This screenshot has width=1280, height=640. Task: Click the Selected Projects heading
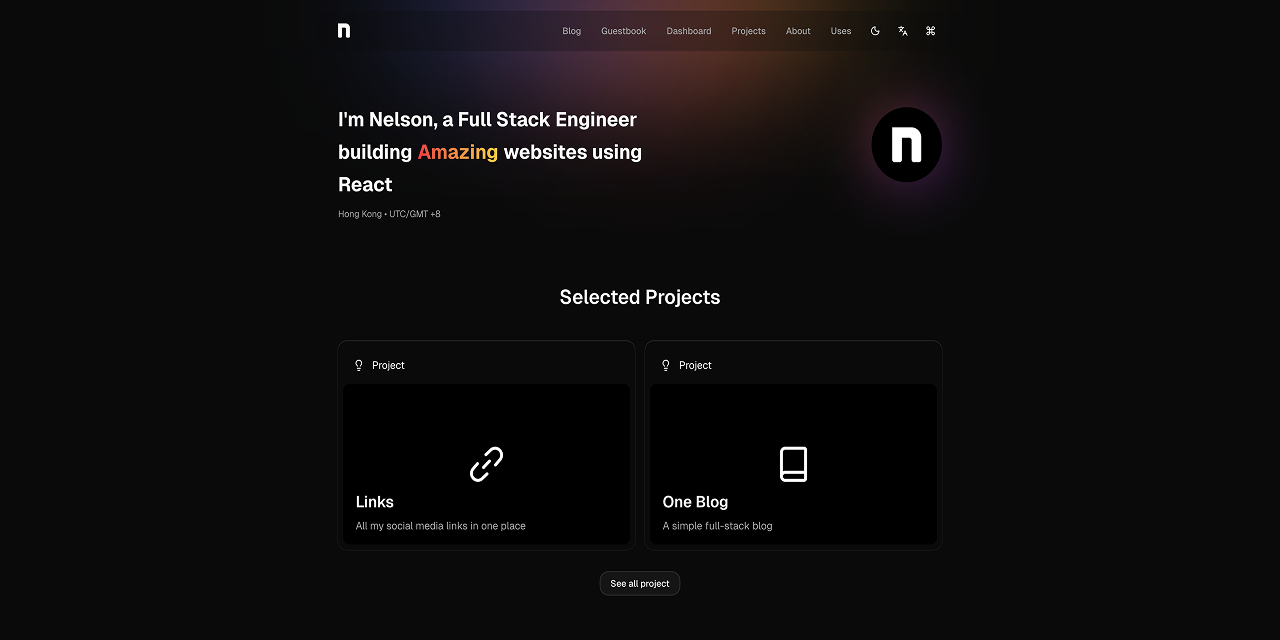coord(640,297)
